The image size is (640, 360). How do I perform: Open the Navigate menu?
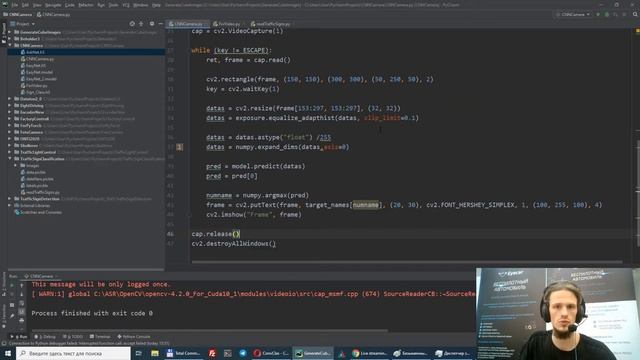tap(53, 5)
